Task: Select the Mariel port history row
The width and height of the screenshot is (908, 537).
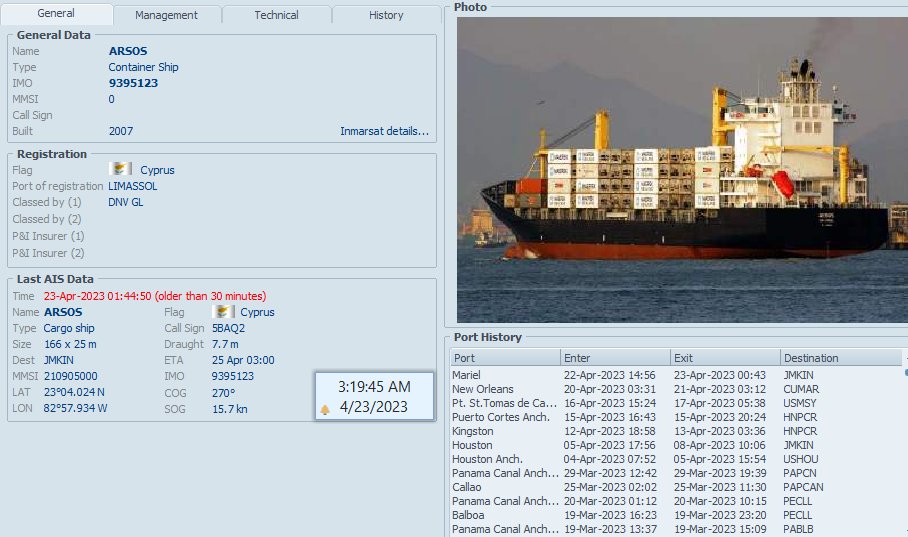Action: point(676,375)
